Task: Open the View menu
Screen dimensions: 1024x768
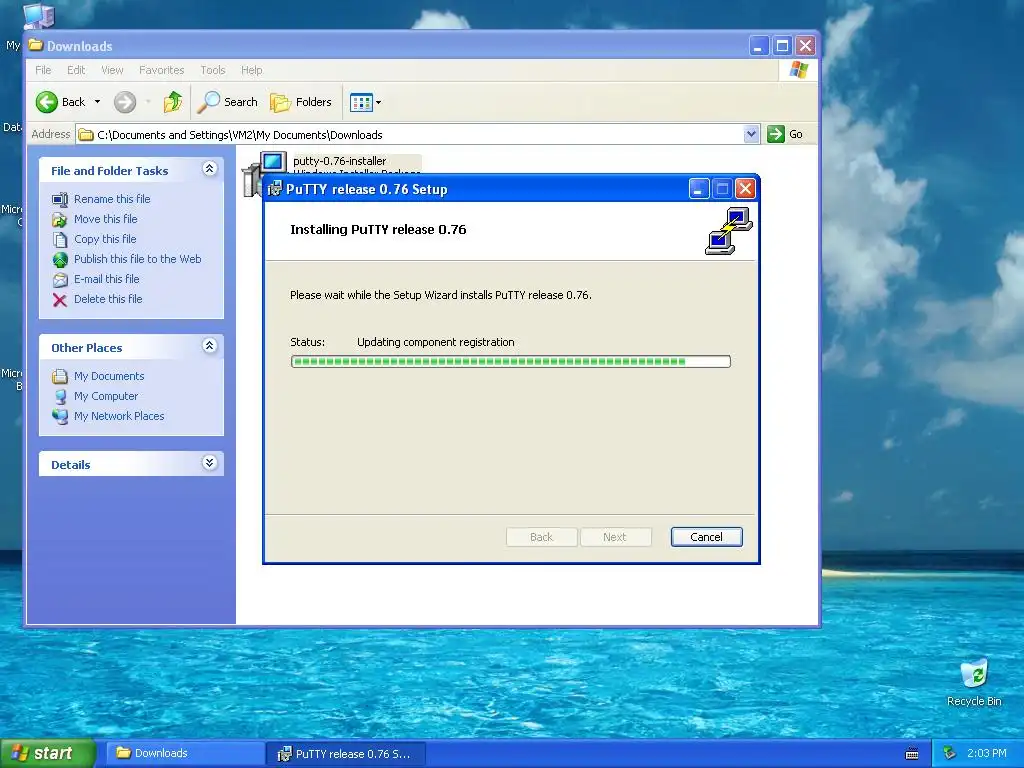Action: point(112,70)
